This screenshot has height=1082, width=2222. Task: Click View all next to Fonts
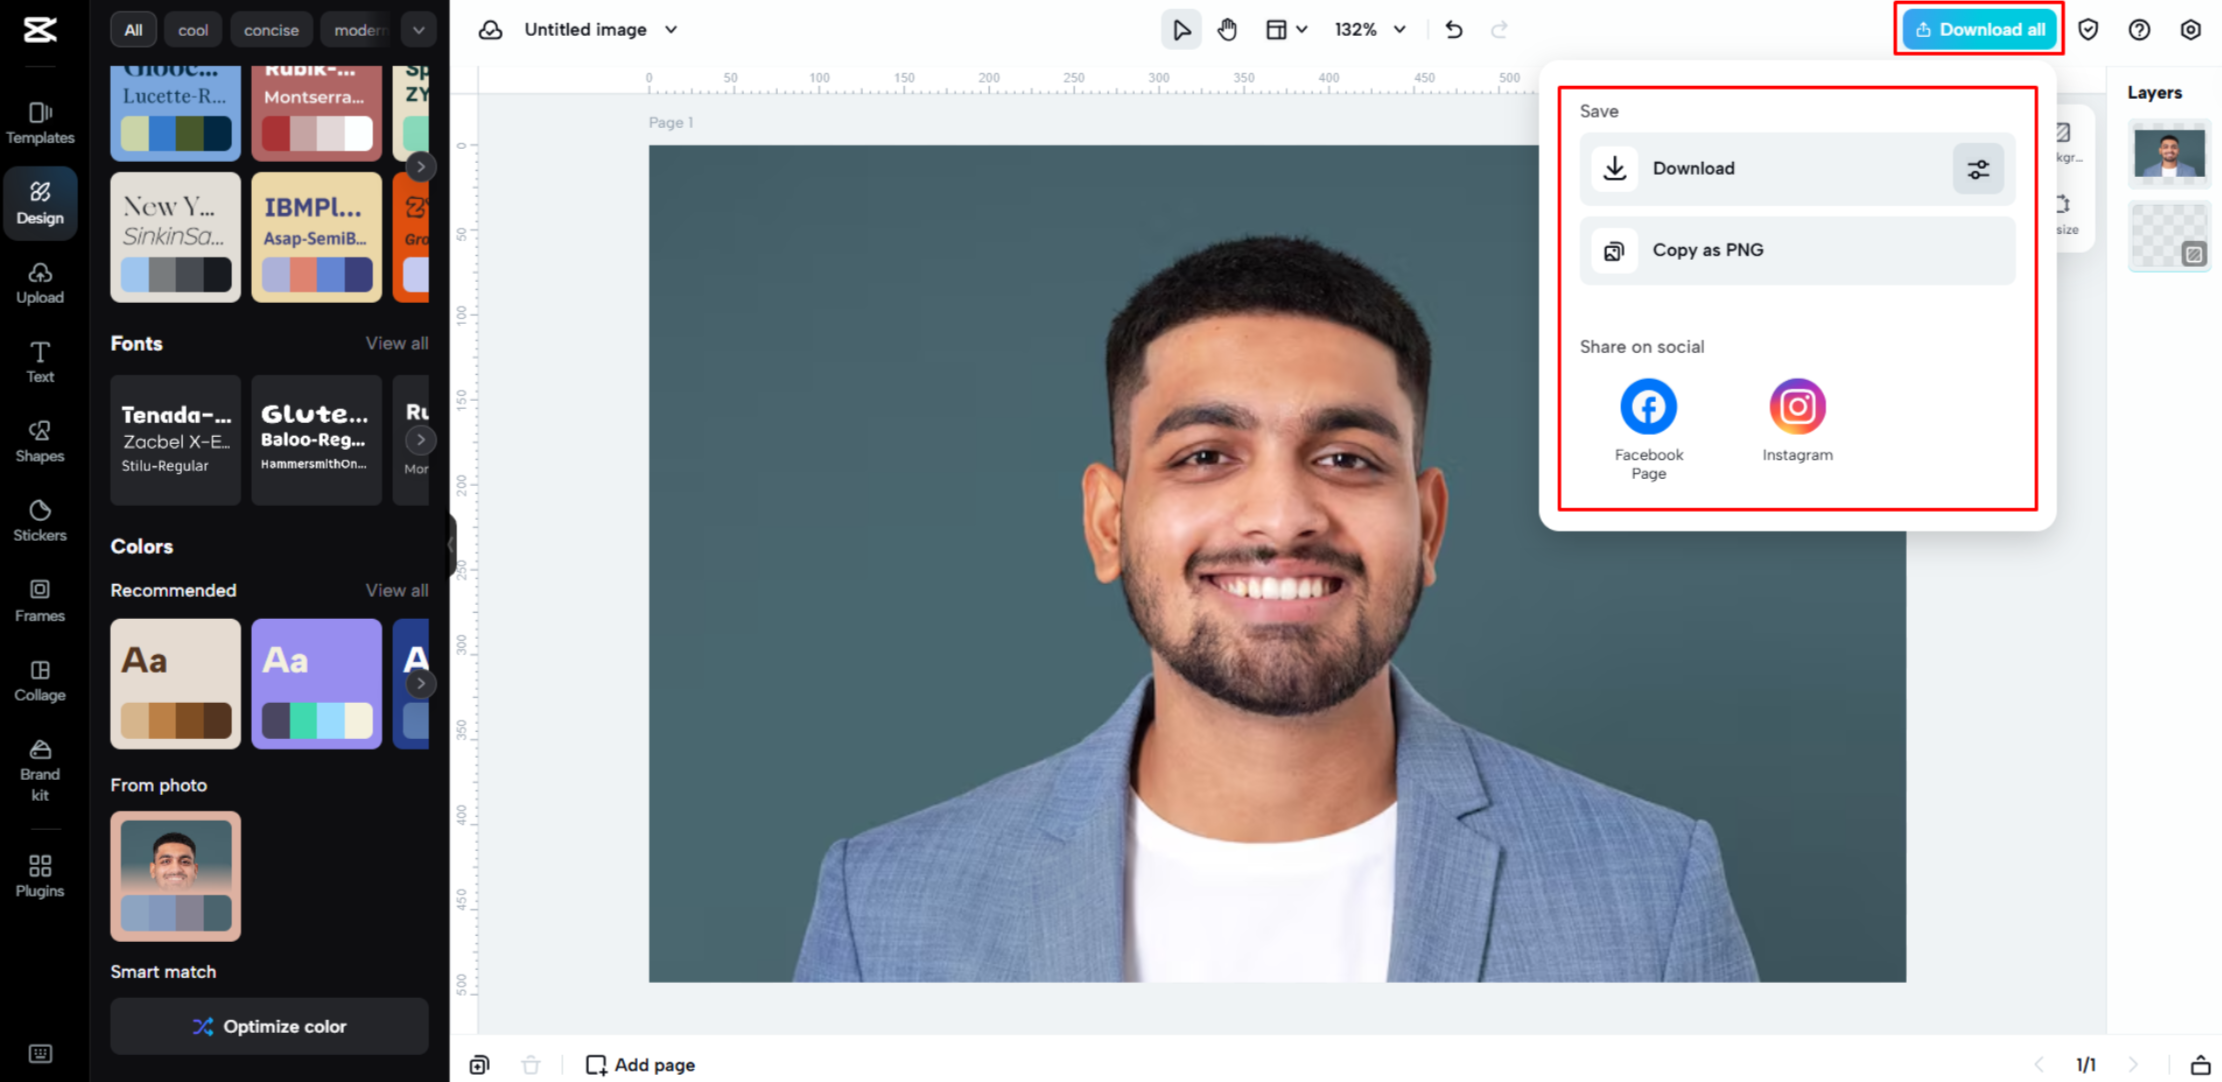click(x=397, y=343)
